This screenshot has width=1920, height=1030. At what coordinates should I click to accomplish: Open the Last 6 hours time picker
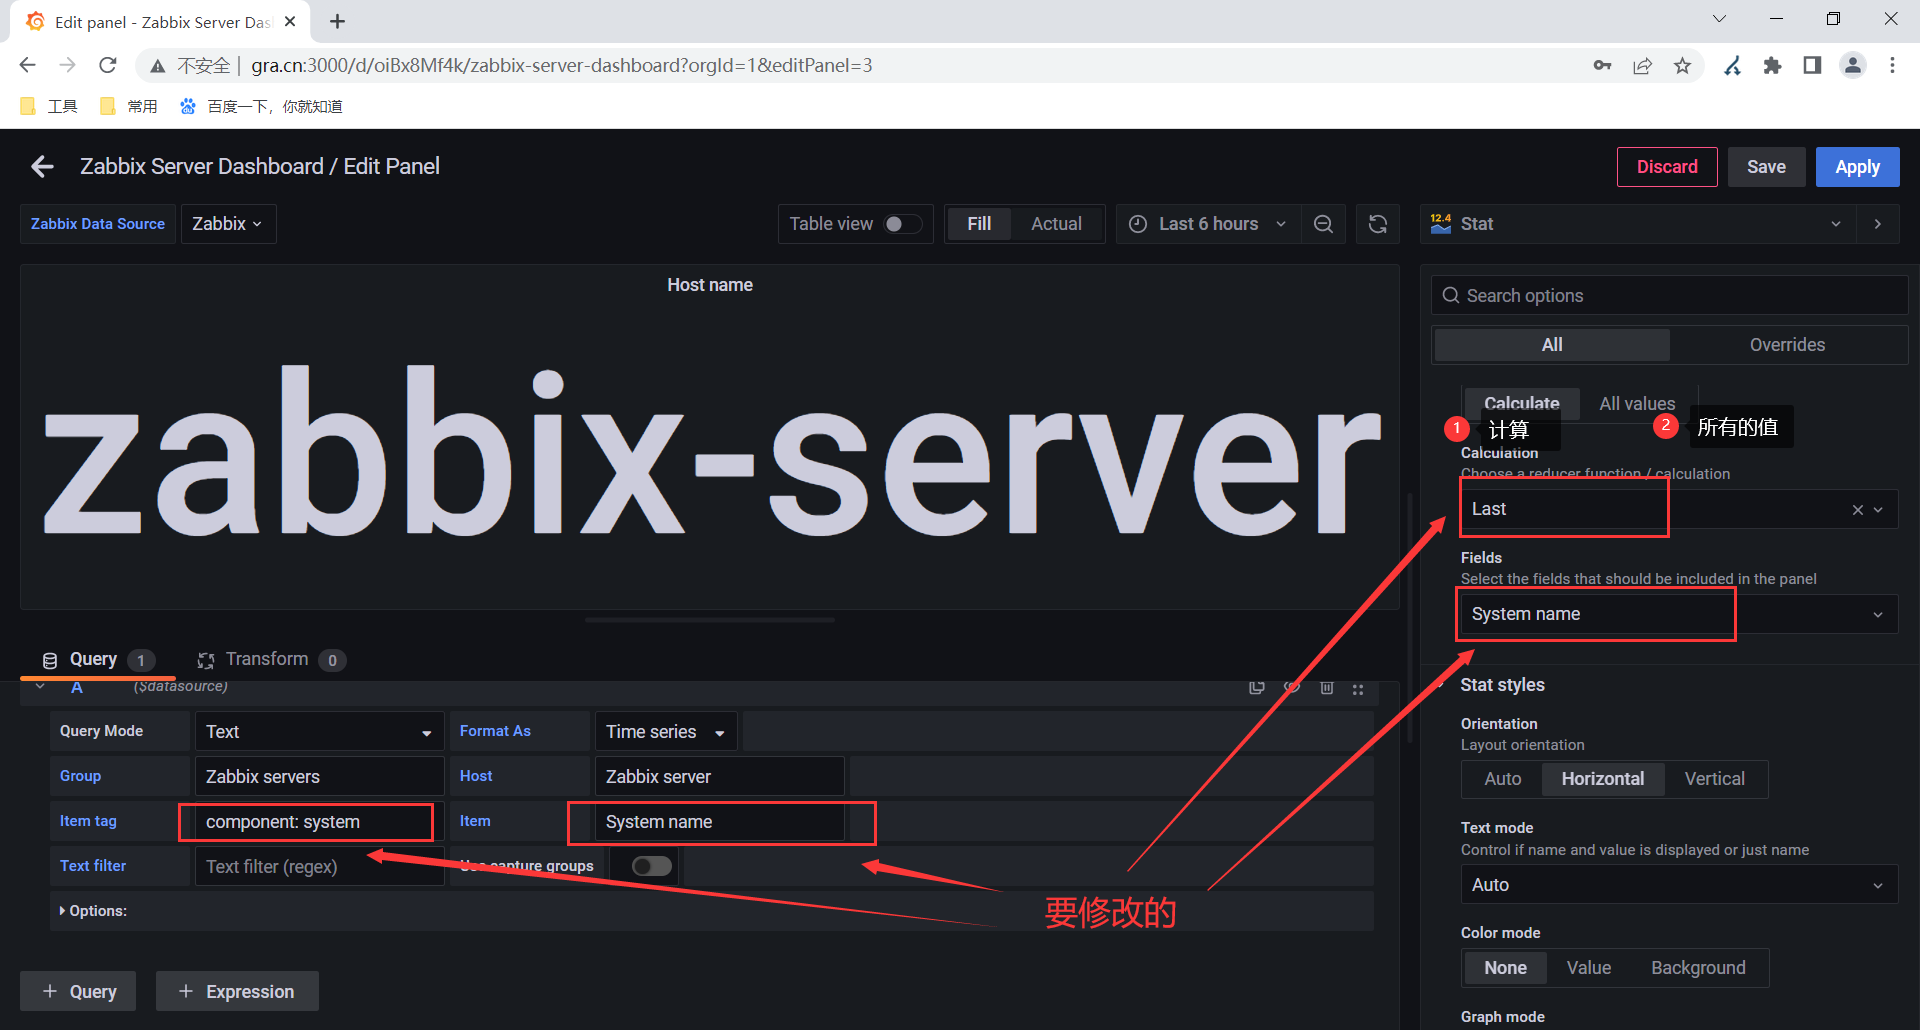click(1208, 224)
